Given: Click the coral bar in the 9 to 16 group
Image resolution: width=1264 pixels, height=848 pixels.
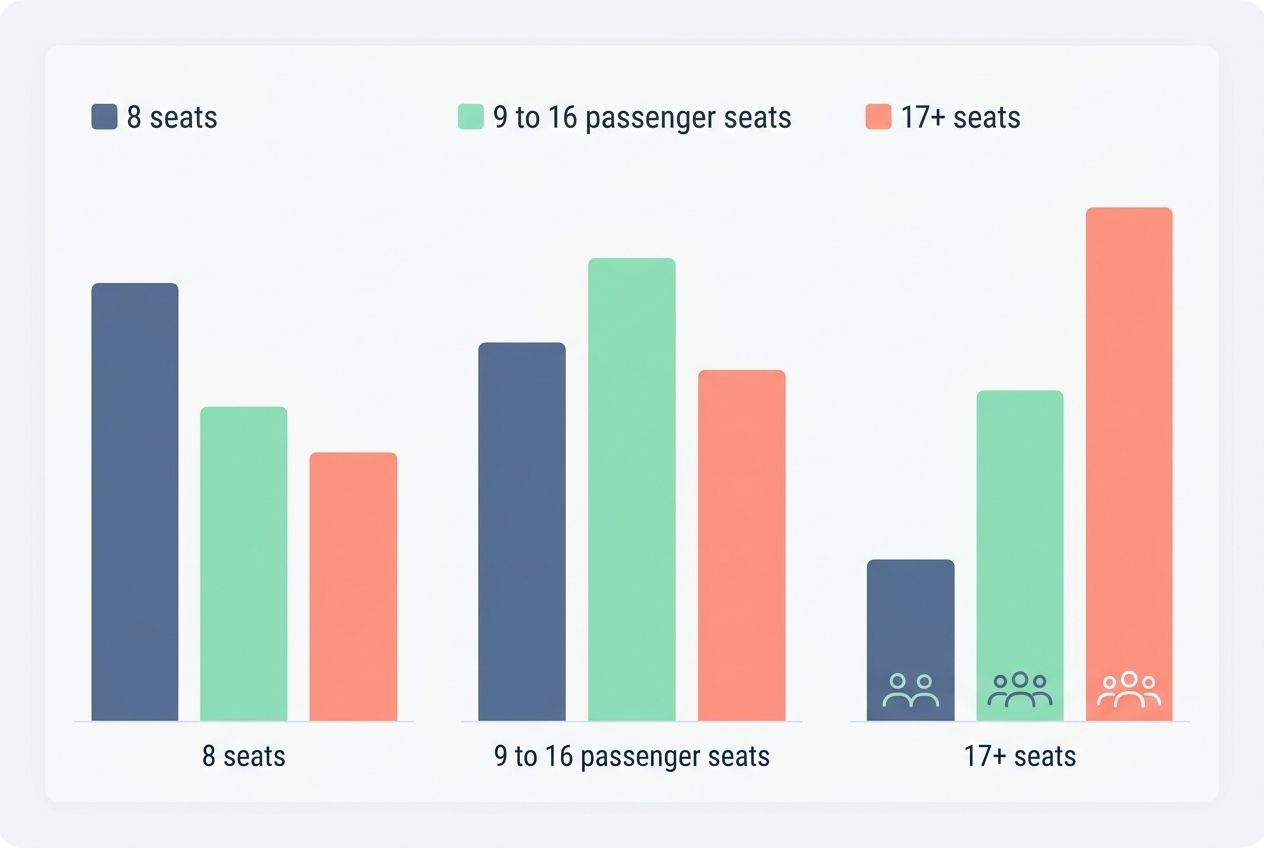Looking at the screenshot, I should pyautogui.click(x=741, y=545).
